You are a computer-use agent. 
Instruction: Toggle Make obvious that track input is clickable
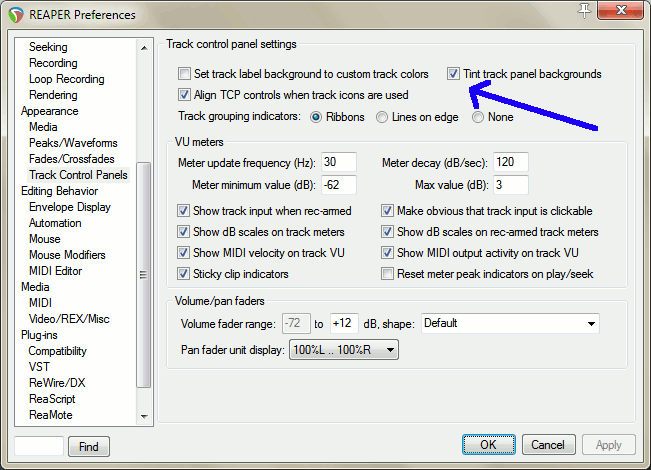[387, 211]
